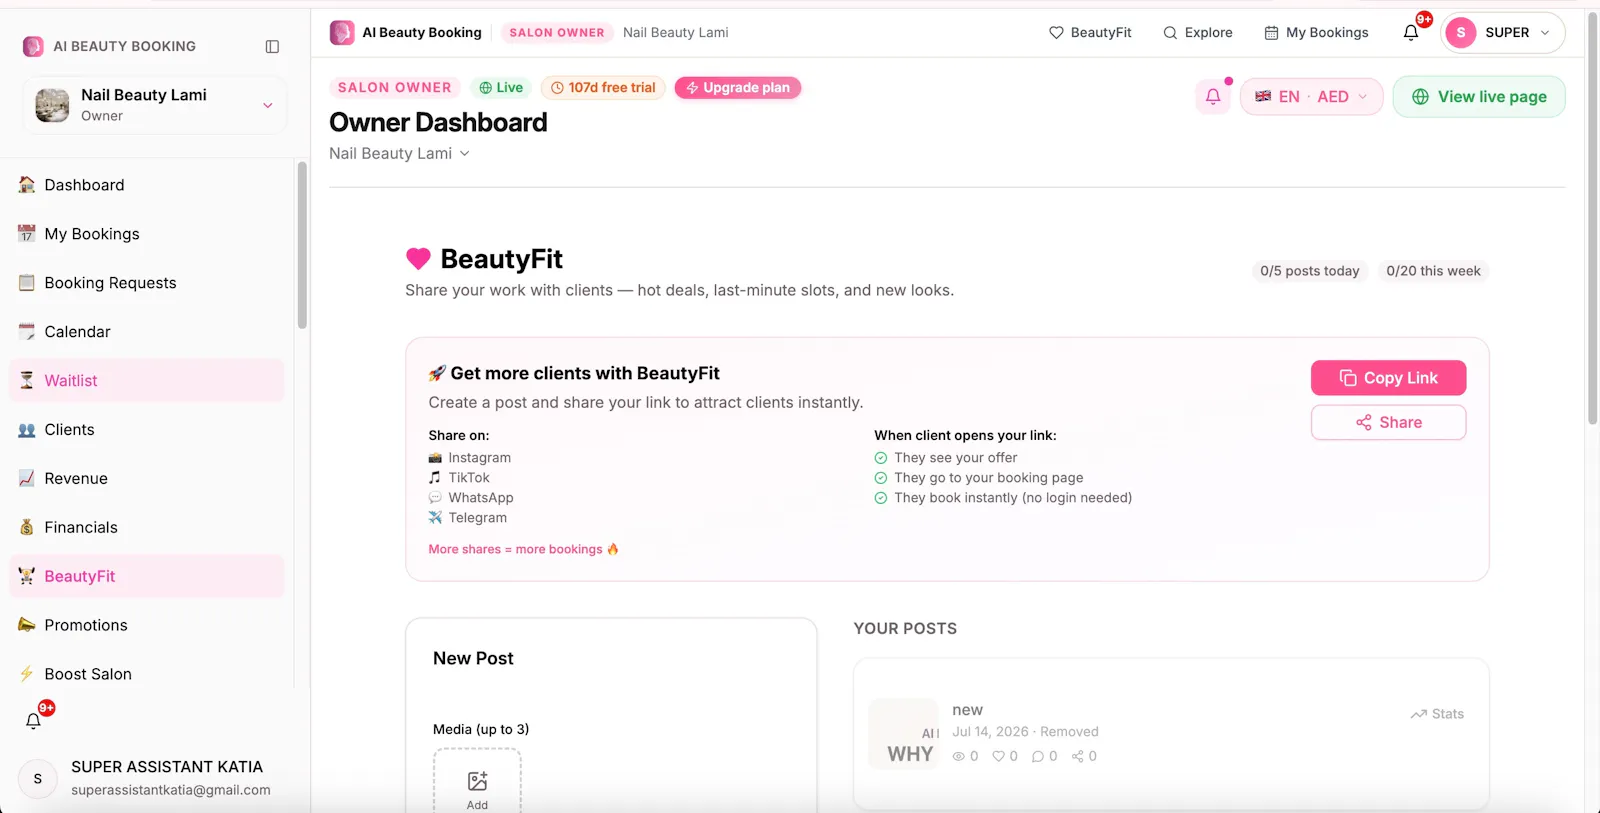This screenshot has height=813, width=1600.
Task: Click the S user avatar in sidebar footer
Action: (x=38, y=778)
